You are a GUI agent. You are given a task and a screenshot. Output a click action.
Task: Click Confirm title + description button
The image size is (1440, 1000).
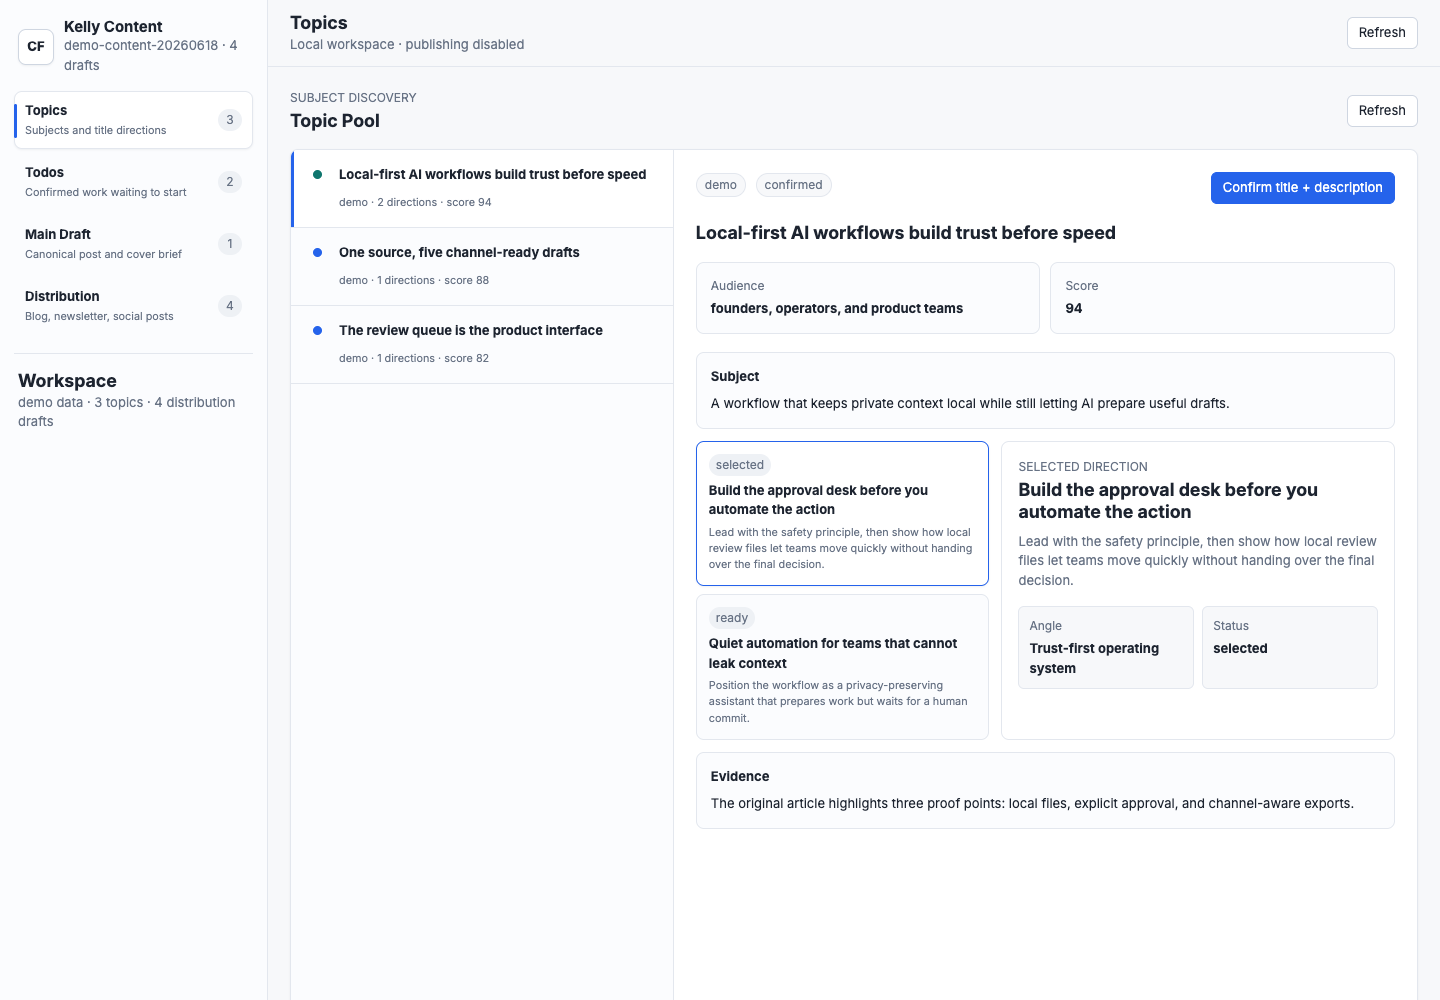[1302, 188]
